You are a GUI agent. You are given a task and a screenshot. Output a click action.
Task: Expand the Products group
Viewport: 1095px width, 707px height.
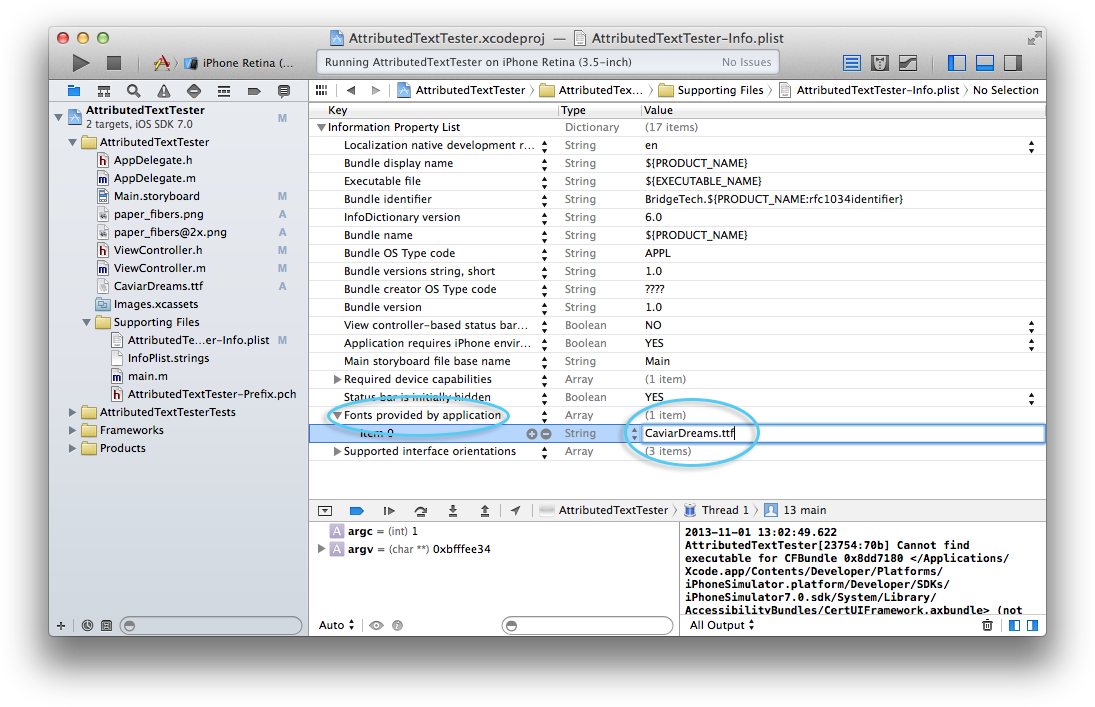[72, 449]
